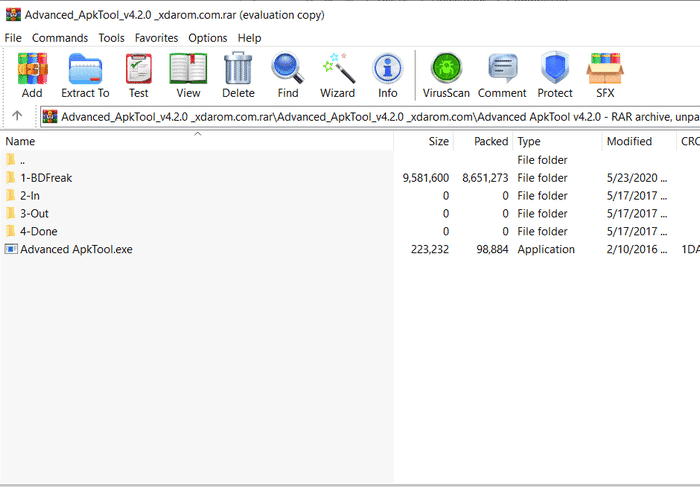Click the 2-In folder icon
This screenshot has width=700, height=487.
11,196
